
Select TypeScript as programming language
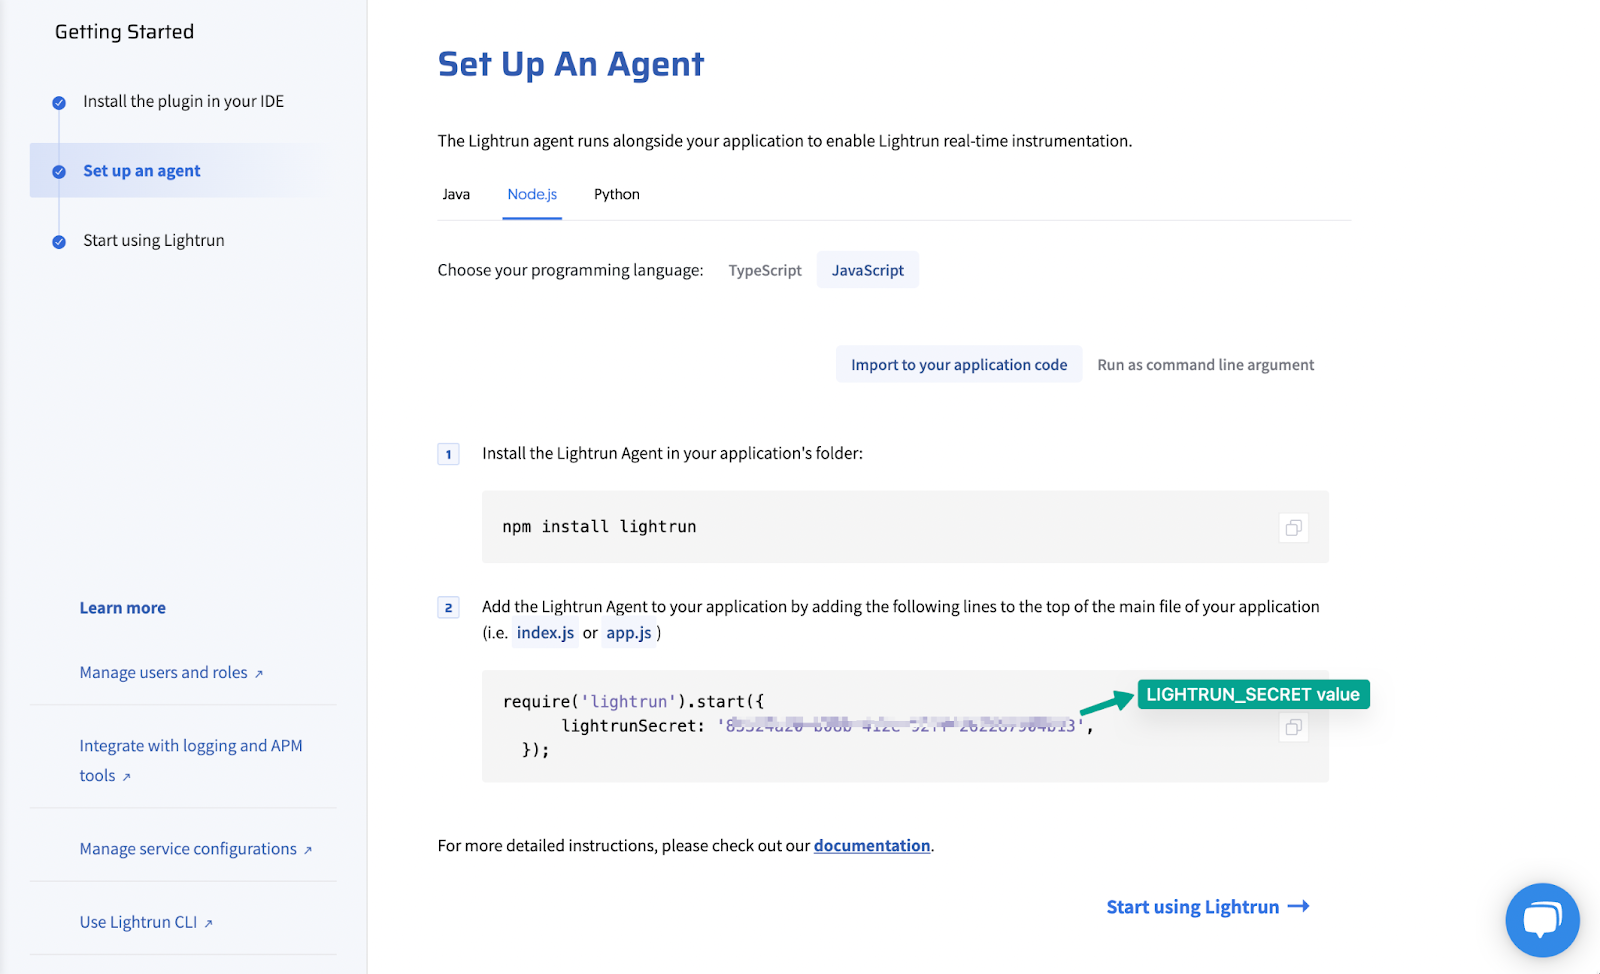point(765,270)
